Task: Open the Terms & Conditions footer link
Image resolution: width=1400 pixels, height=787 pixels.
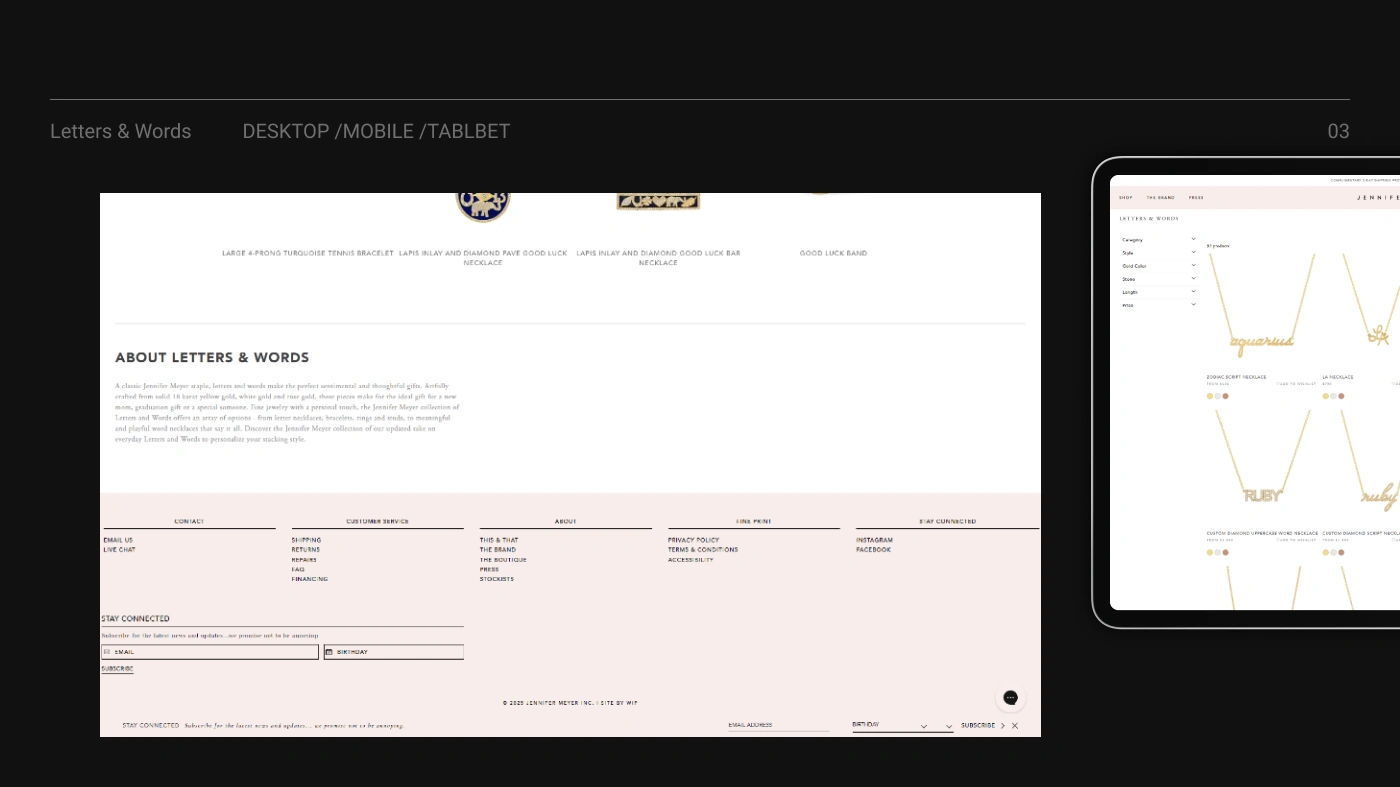Action: [x=703, y=550]
